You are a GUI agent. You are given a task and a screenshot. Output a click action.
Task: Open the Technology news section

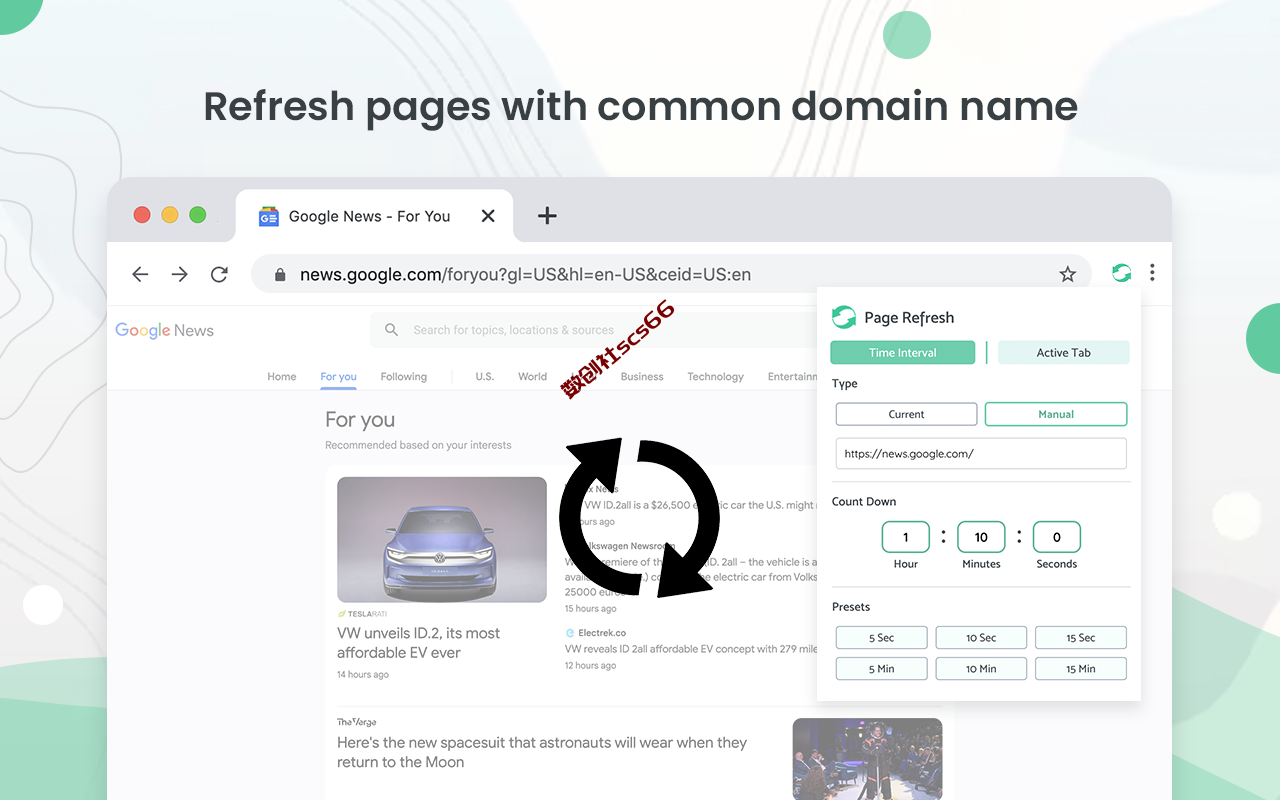[x=716, y=377]
